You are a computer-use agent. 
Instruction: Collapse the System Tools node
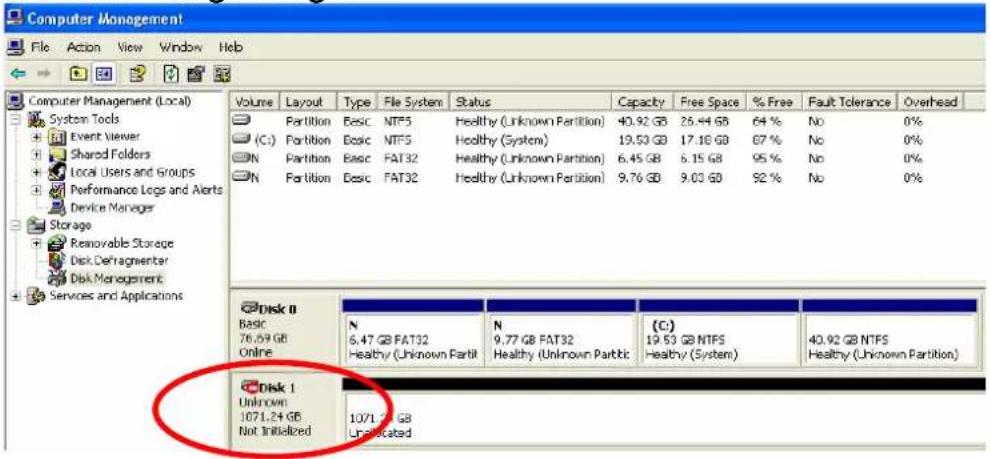point(16,119)
